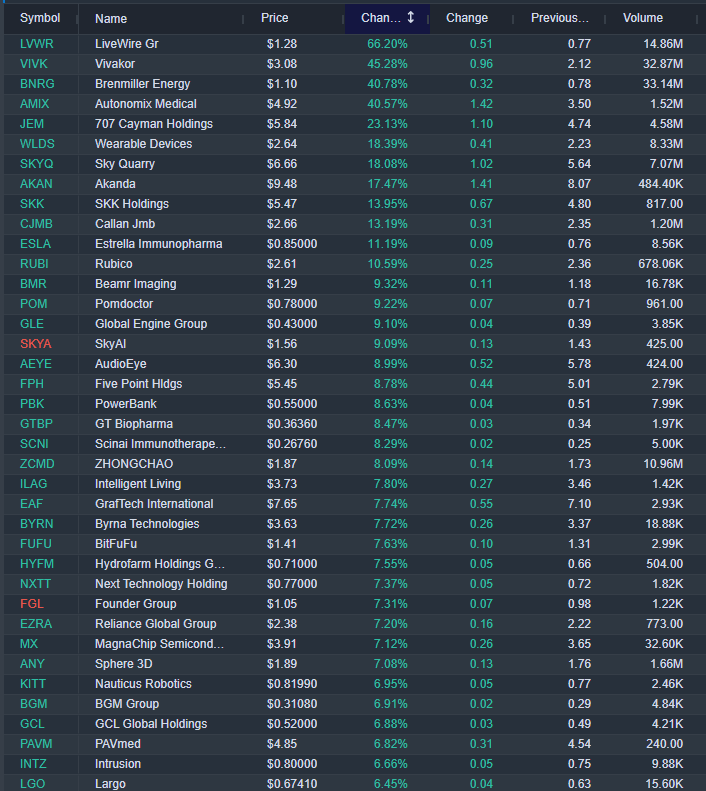Open the VIVK ticker symbol
Screen dimensions: 706x791
point(34,64)
